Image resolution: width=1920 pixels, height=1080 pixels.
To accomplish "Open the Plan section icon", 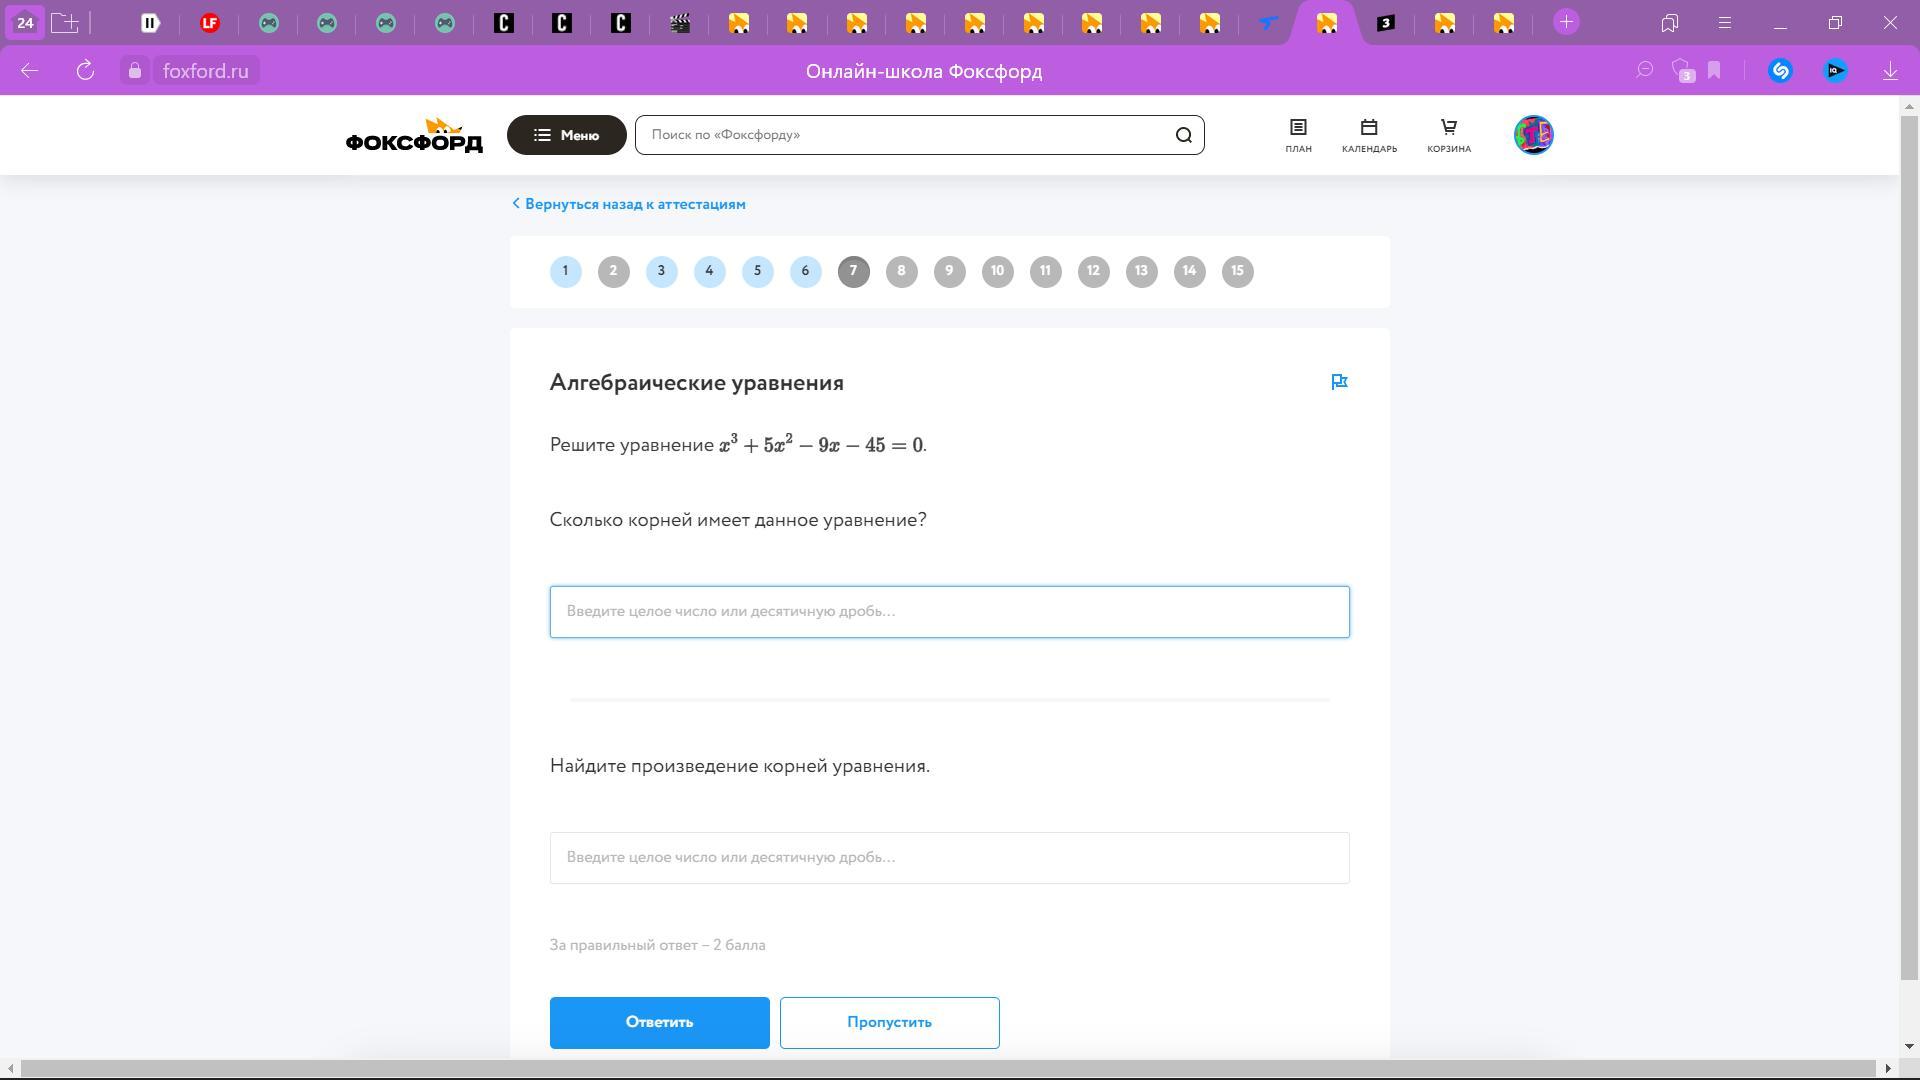I will (x=1298, y=135).
